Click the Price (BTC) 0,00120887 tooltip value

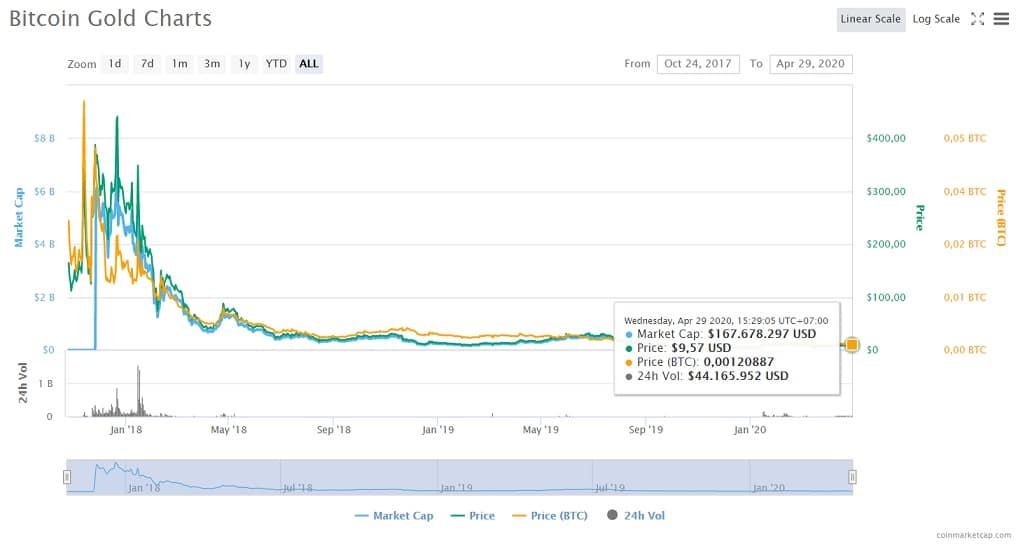click(x=739, y=362)
